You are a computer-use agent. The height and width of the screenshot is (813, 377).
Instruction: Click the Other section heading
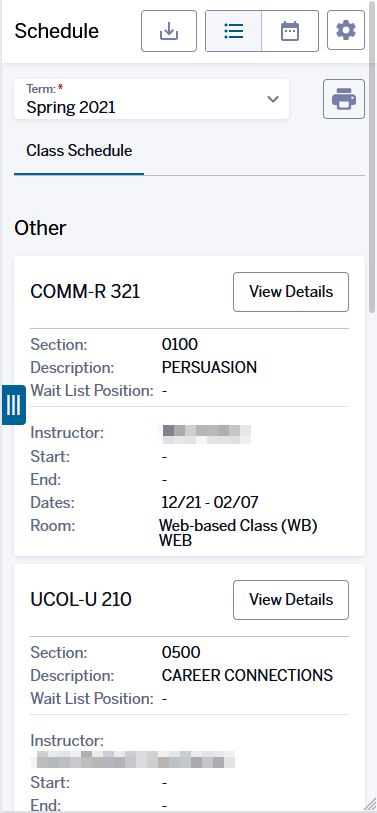point(40,228)
